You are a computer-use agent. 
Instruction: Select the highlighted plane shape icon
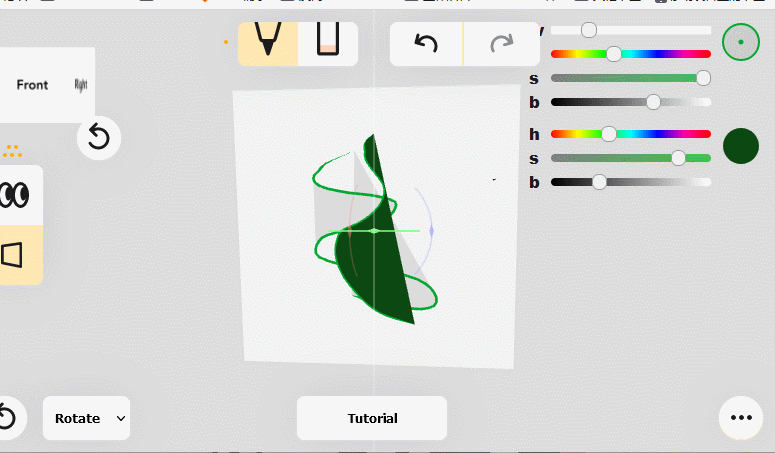14,255
